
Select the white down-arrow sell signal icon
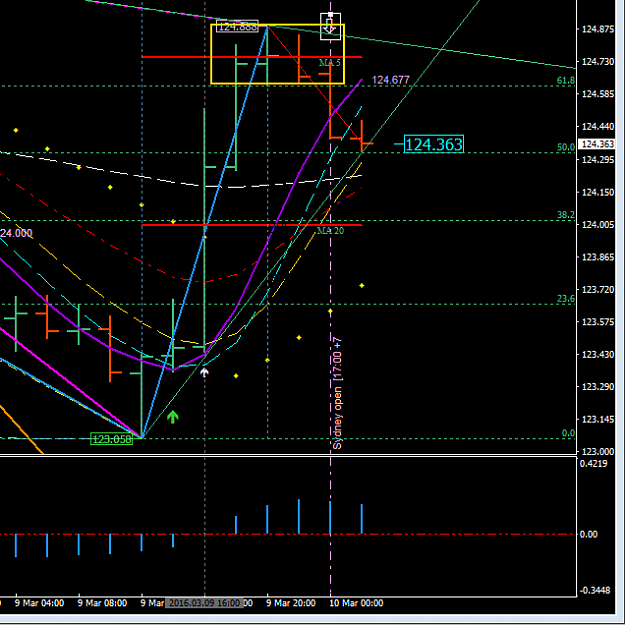point(330,27)
